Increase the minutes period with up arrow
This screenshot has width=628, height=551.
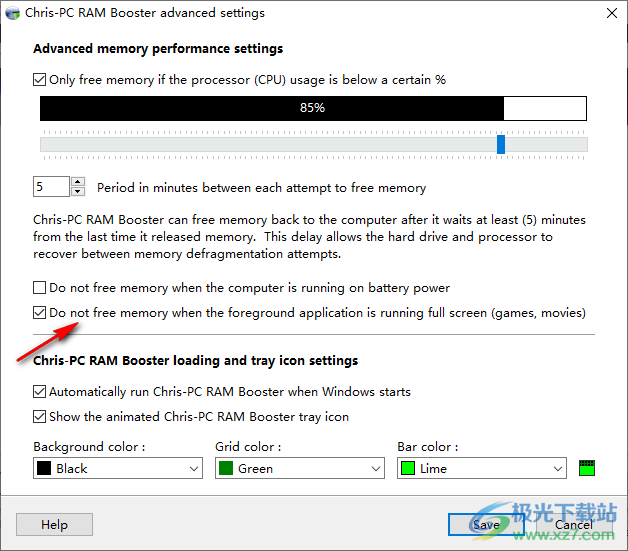(x=78, y=182)
